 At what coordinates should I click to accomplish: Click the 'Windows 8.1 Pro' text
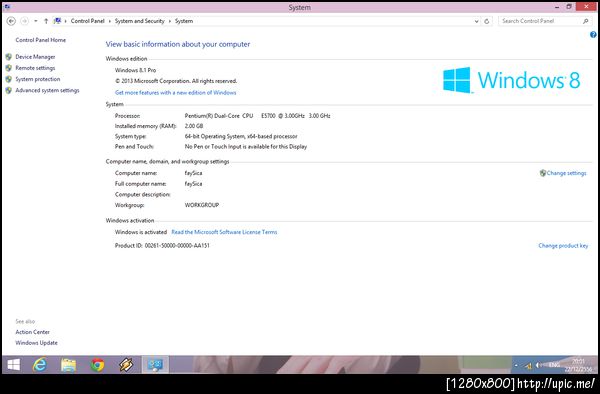pyautogui.click(x=135, y=70)
